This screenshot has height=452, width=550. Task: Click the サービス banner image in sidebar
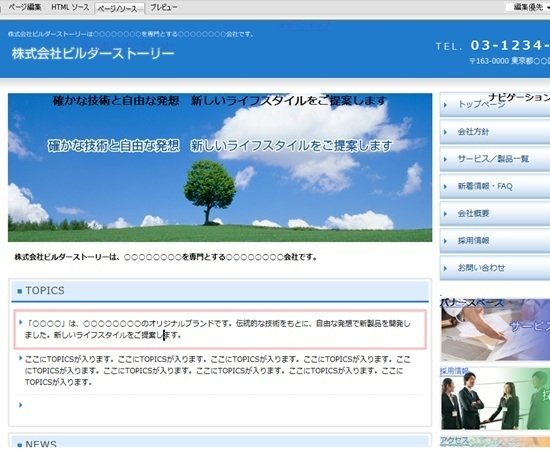pyautogui.click(x=495, y=330)
